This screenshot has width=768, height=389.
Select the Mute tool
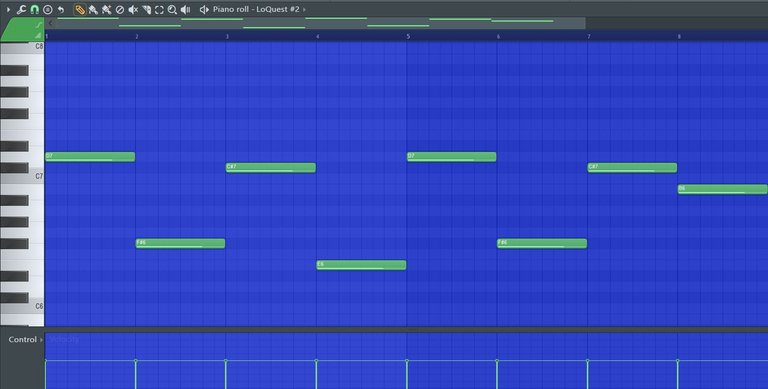[133, 9]
